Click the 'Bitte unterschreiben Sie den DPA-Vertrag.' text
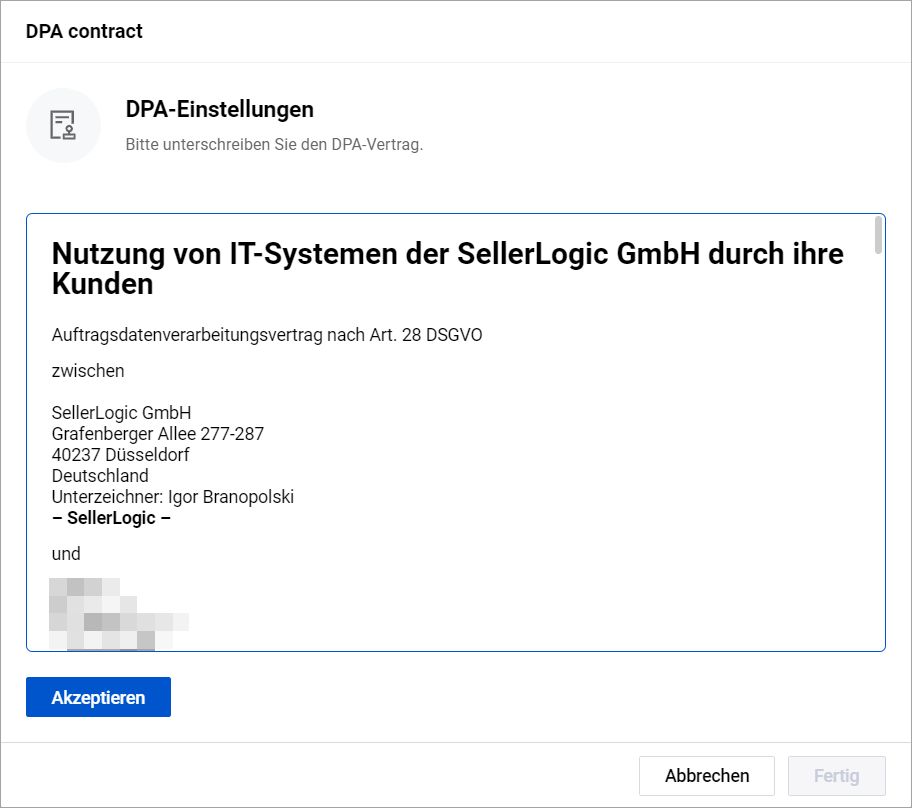The image size is (912, 808). [x=274, y=144]
